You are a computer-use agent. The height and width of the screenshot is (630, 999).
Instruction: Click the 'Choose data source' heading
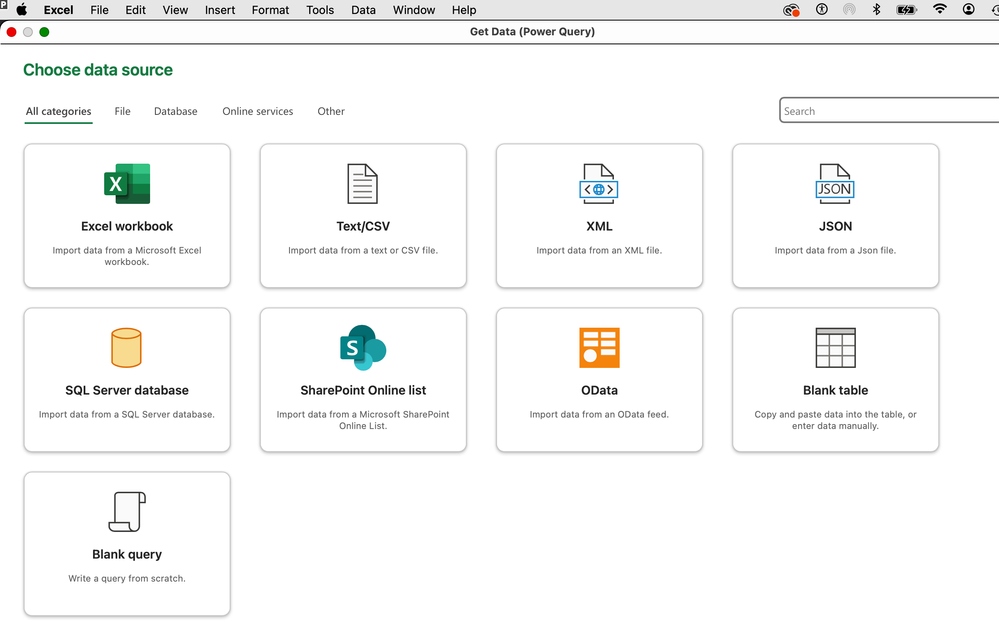(97, 69)
